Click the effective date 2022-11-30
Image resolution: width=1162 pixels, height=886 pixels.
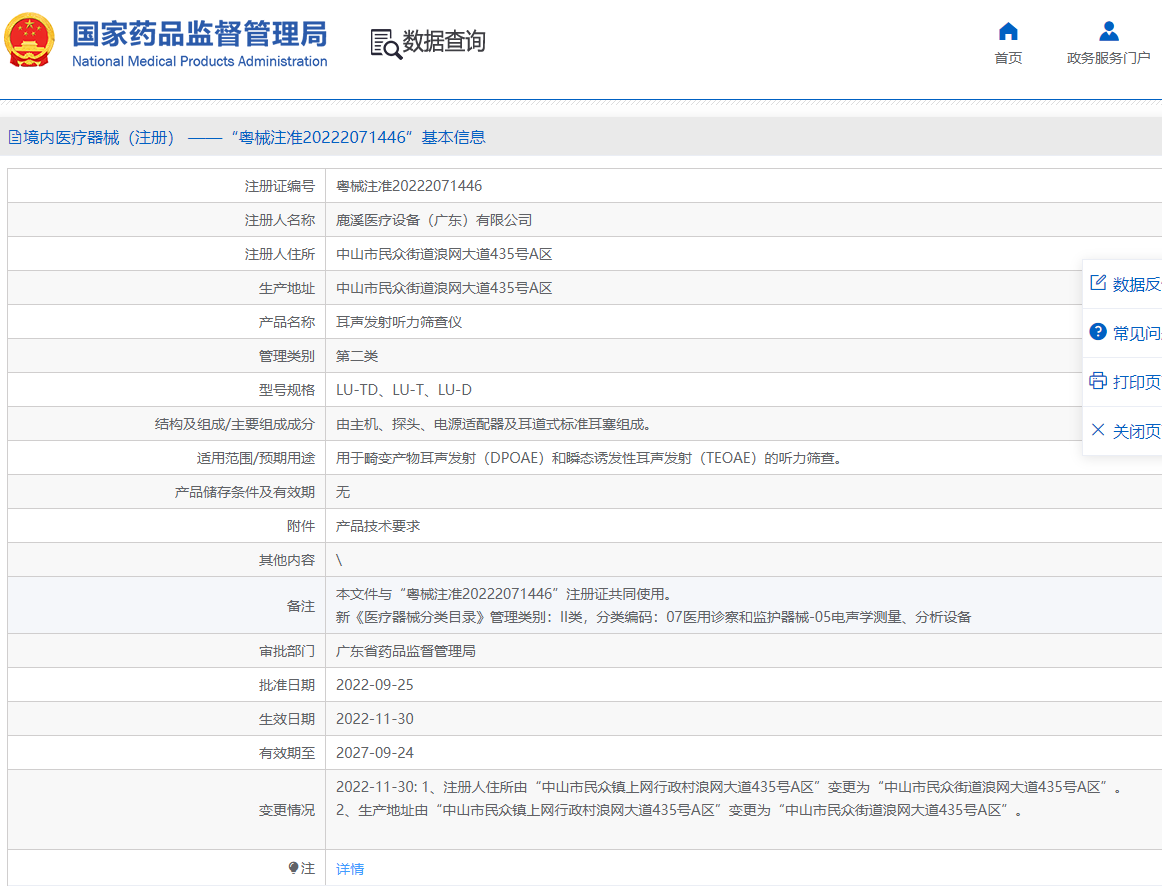pyautogui.click(x=374, y=719)
